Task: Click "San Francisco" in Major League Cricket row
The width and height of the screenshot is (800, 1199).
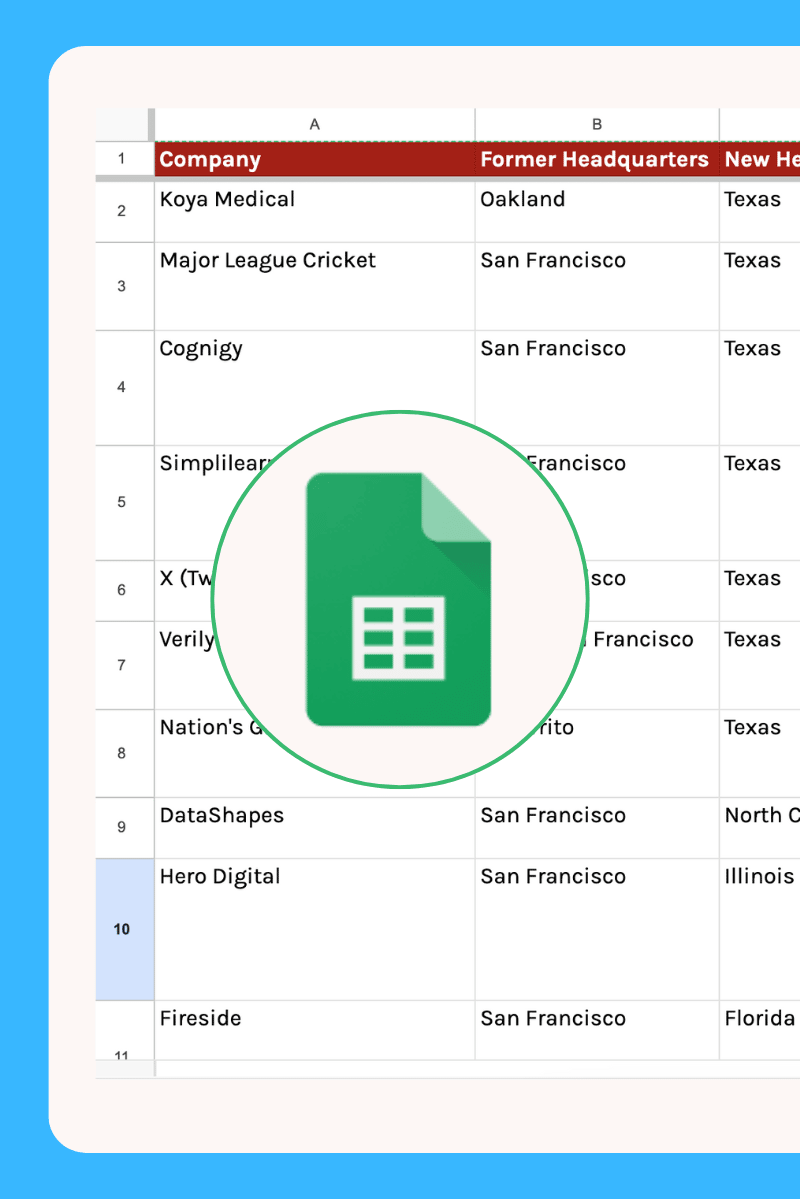Action: coord(553,261)
